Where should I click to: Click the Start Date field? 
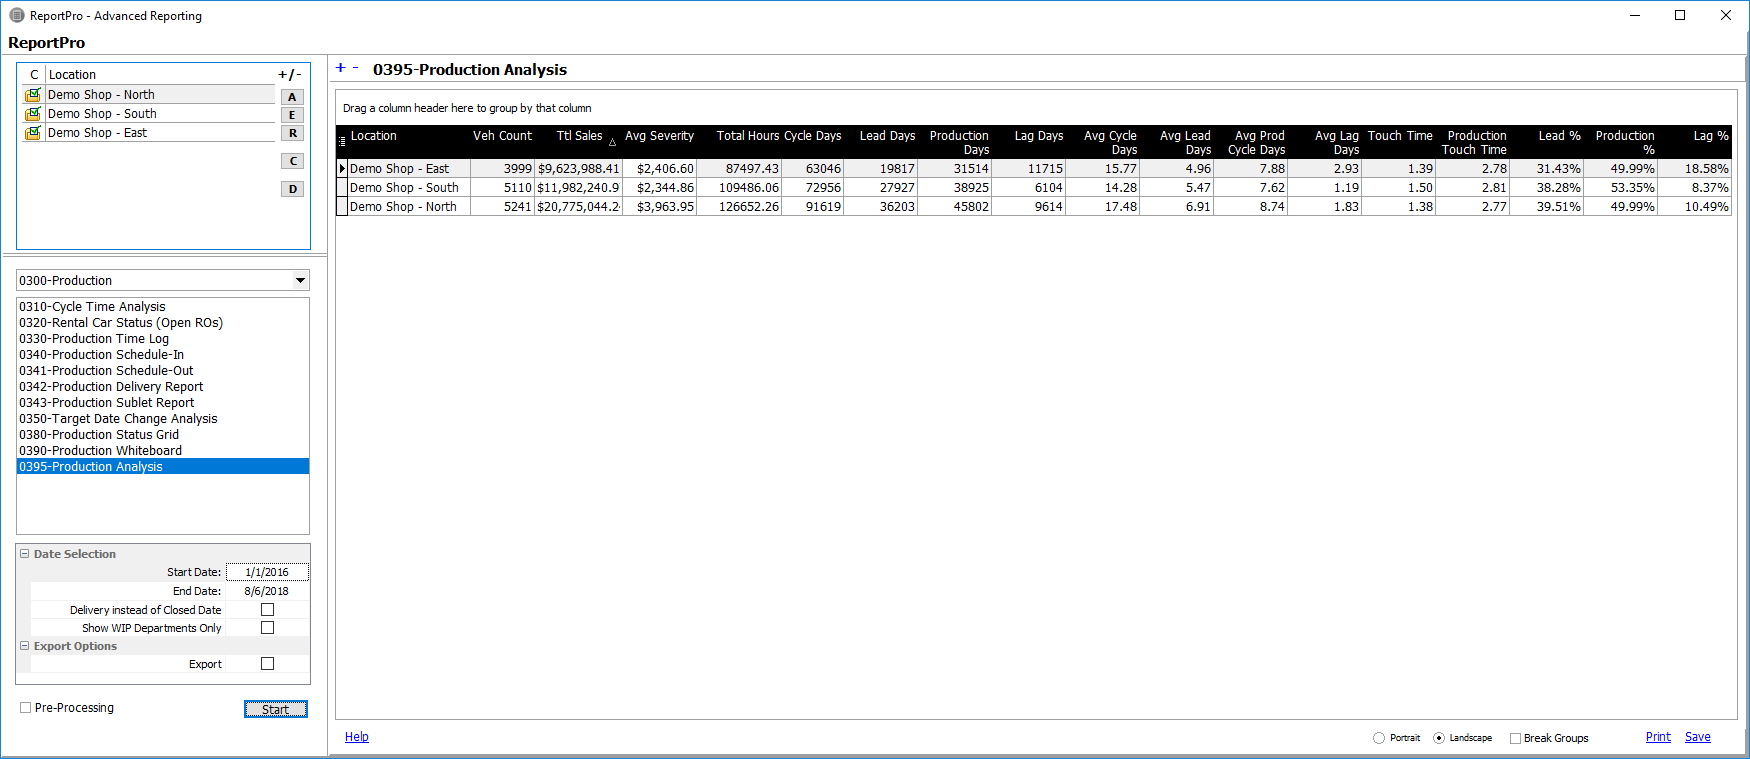point(267,572)
